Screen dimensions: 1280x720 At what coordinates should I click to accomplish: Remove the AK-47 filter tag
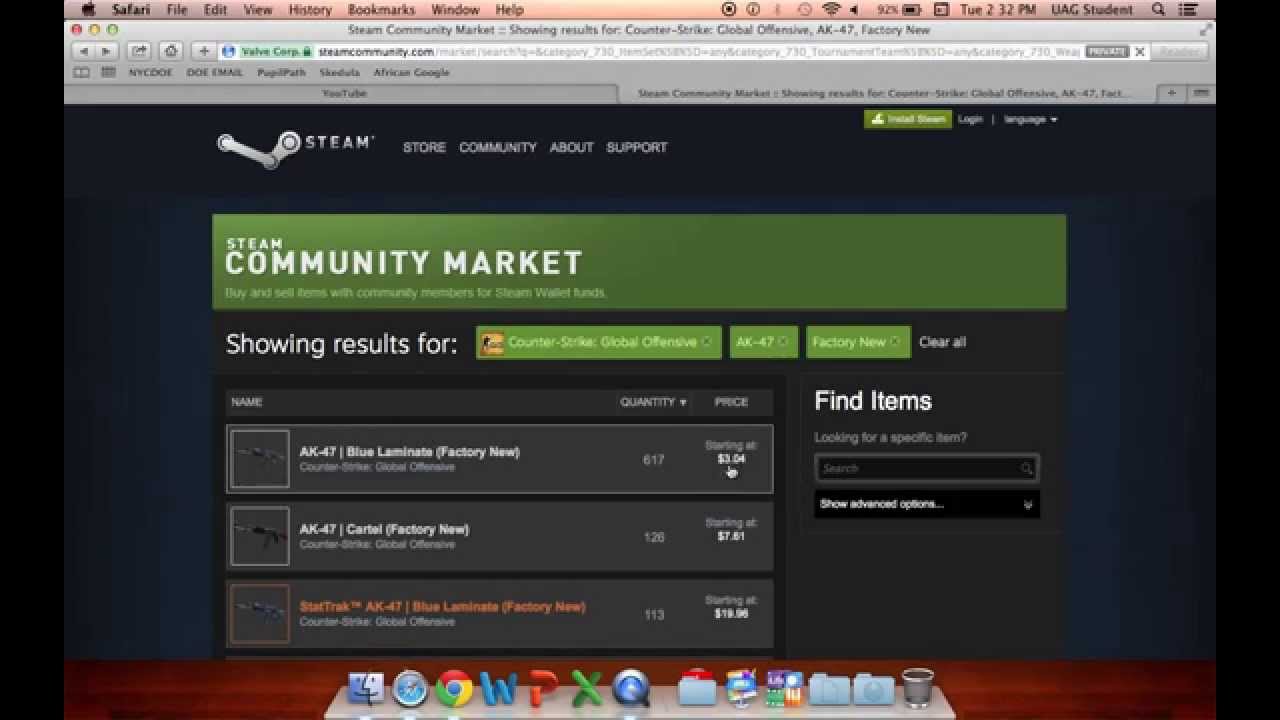(783, 342)
